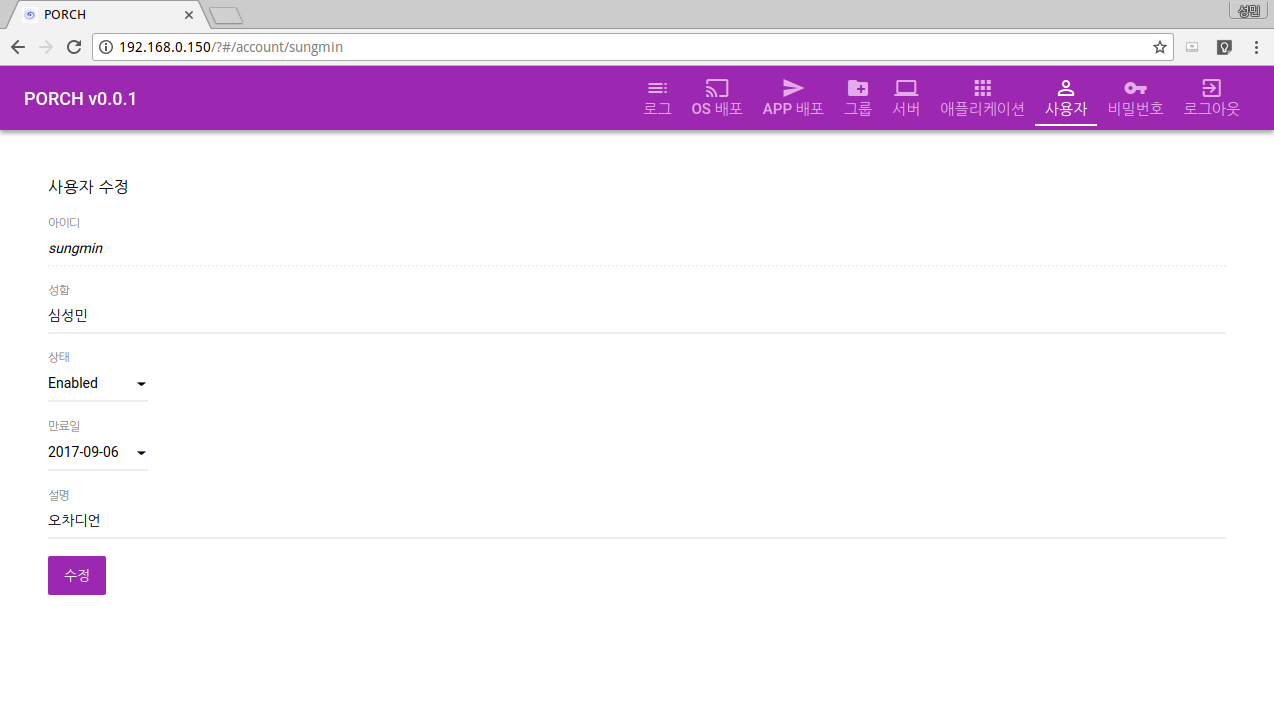This screenshot has width=1274, height=705.
Task: Click the 성함 name input field
Action: click(637, 316)
